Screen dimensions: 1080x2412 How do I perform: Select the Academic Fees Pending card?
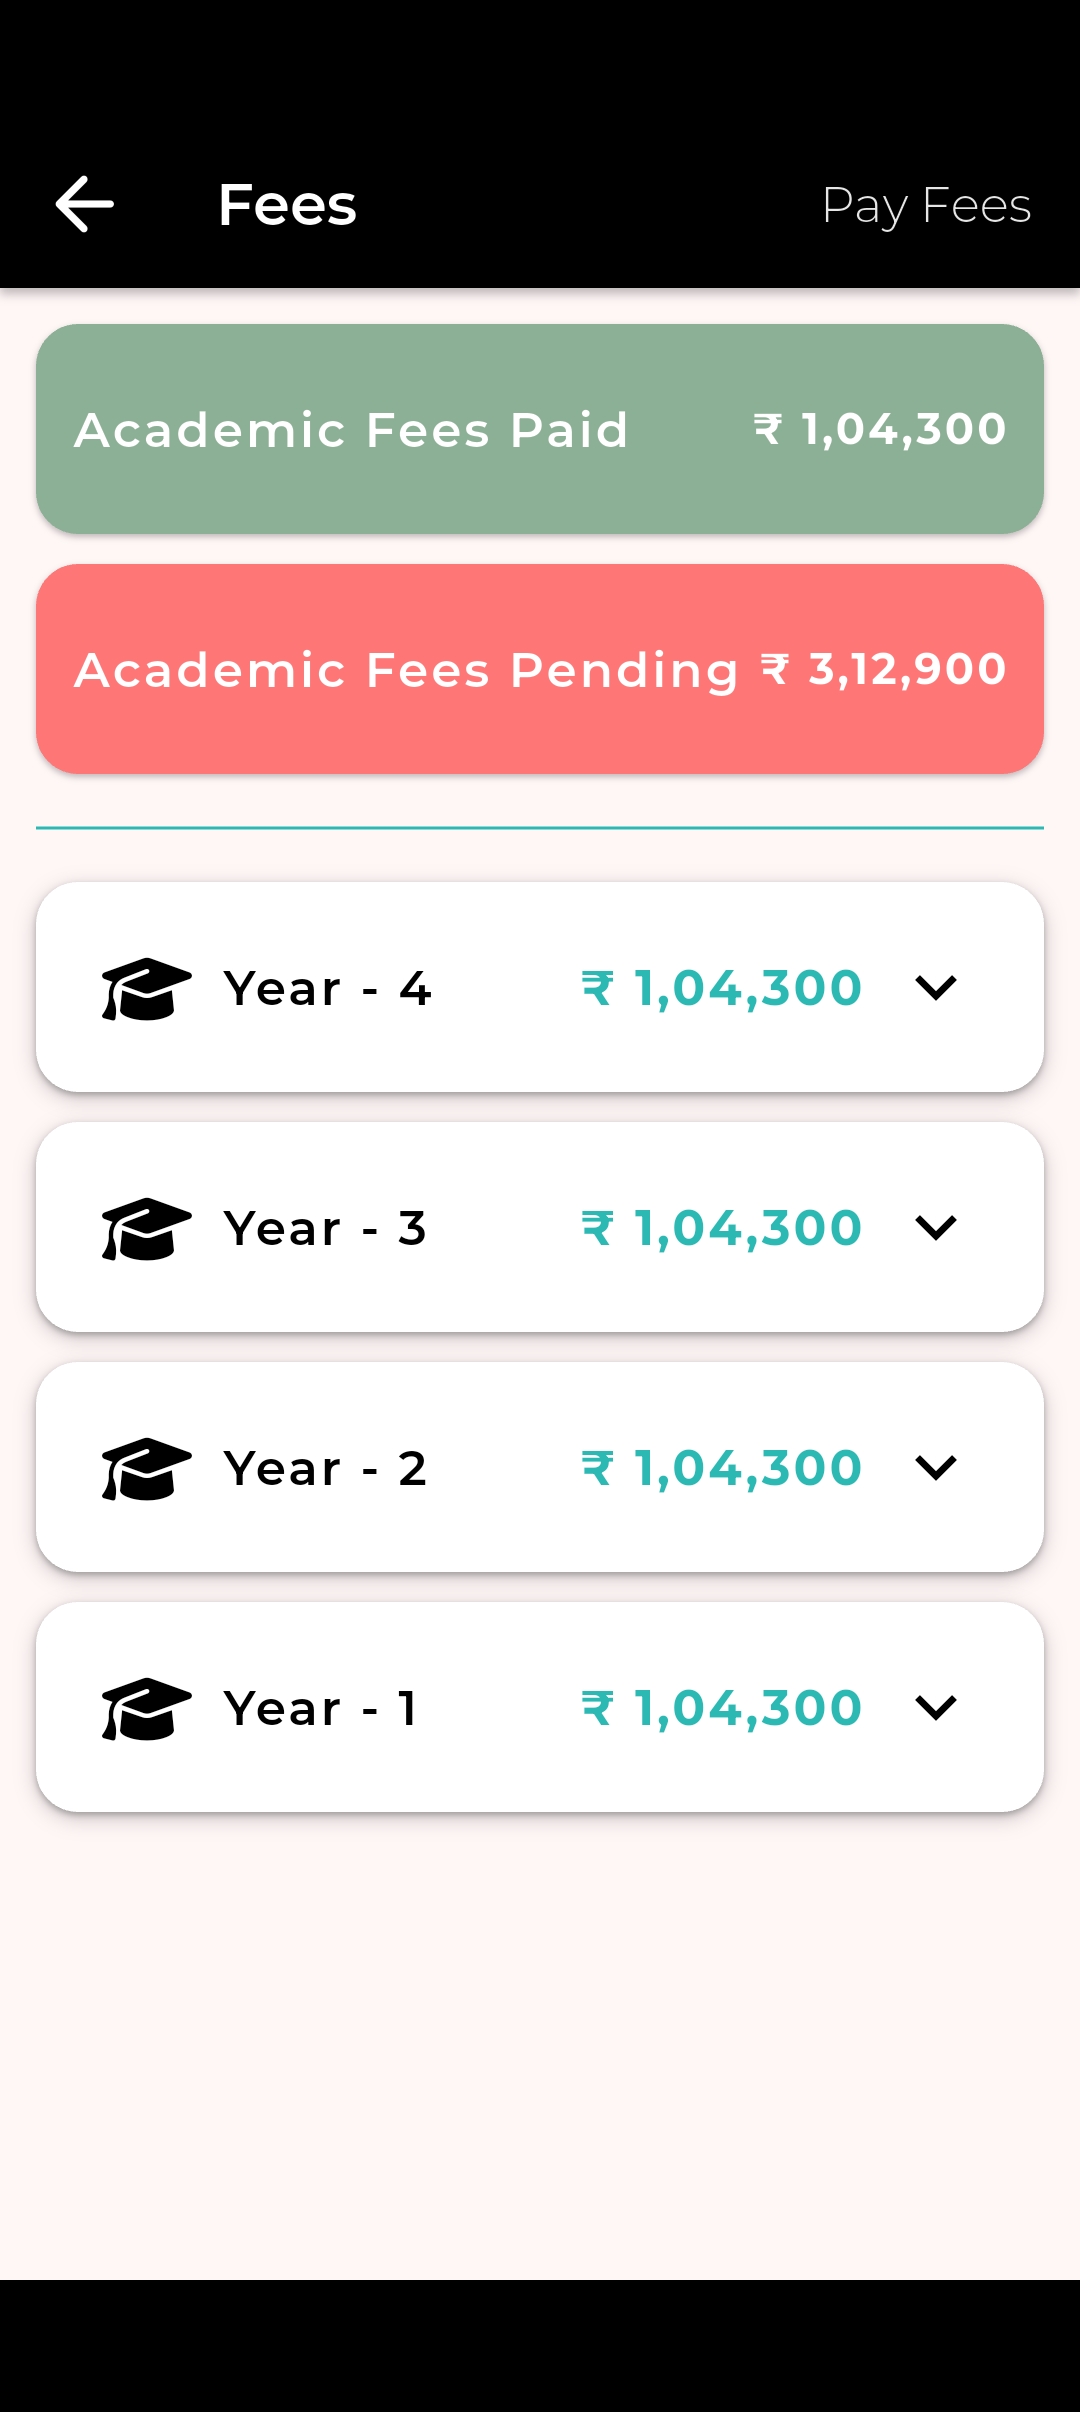[x=540, y=669]
